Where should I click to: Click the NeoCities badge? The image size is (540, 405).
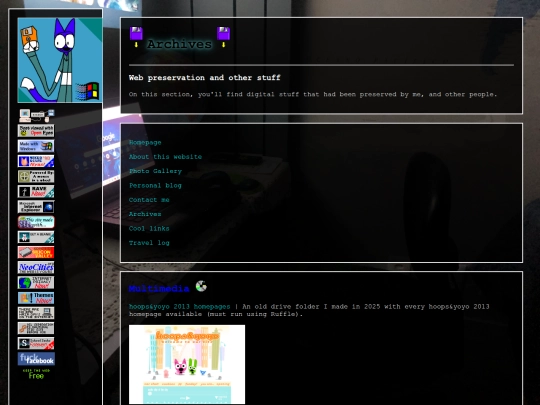click(36, 267)
